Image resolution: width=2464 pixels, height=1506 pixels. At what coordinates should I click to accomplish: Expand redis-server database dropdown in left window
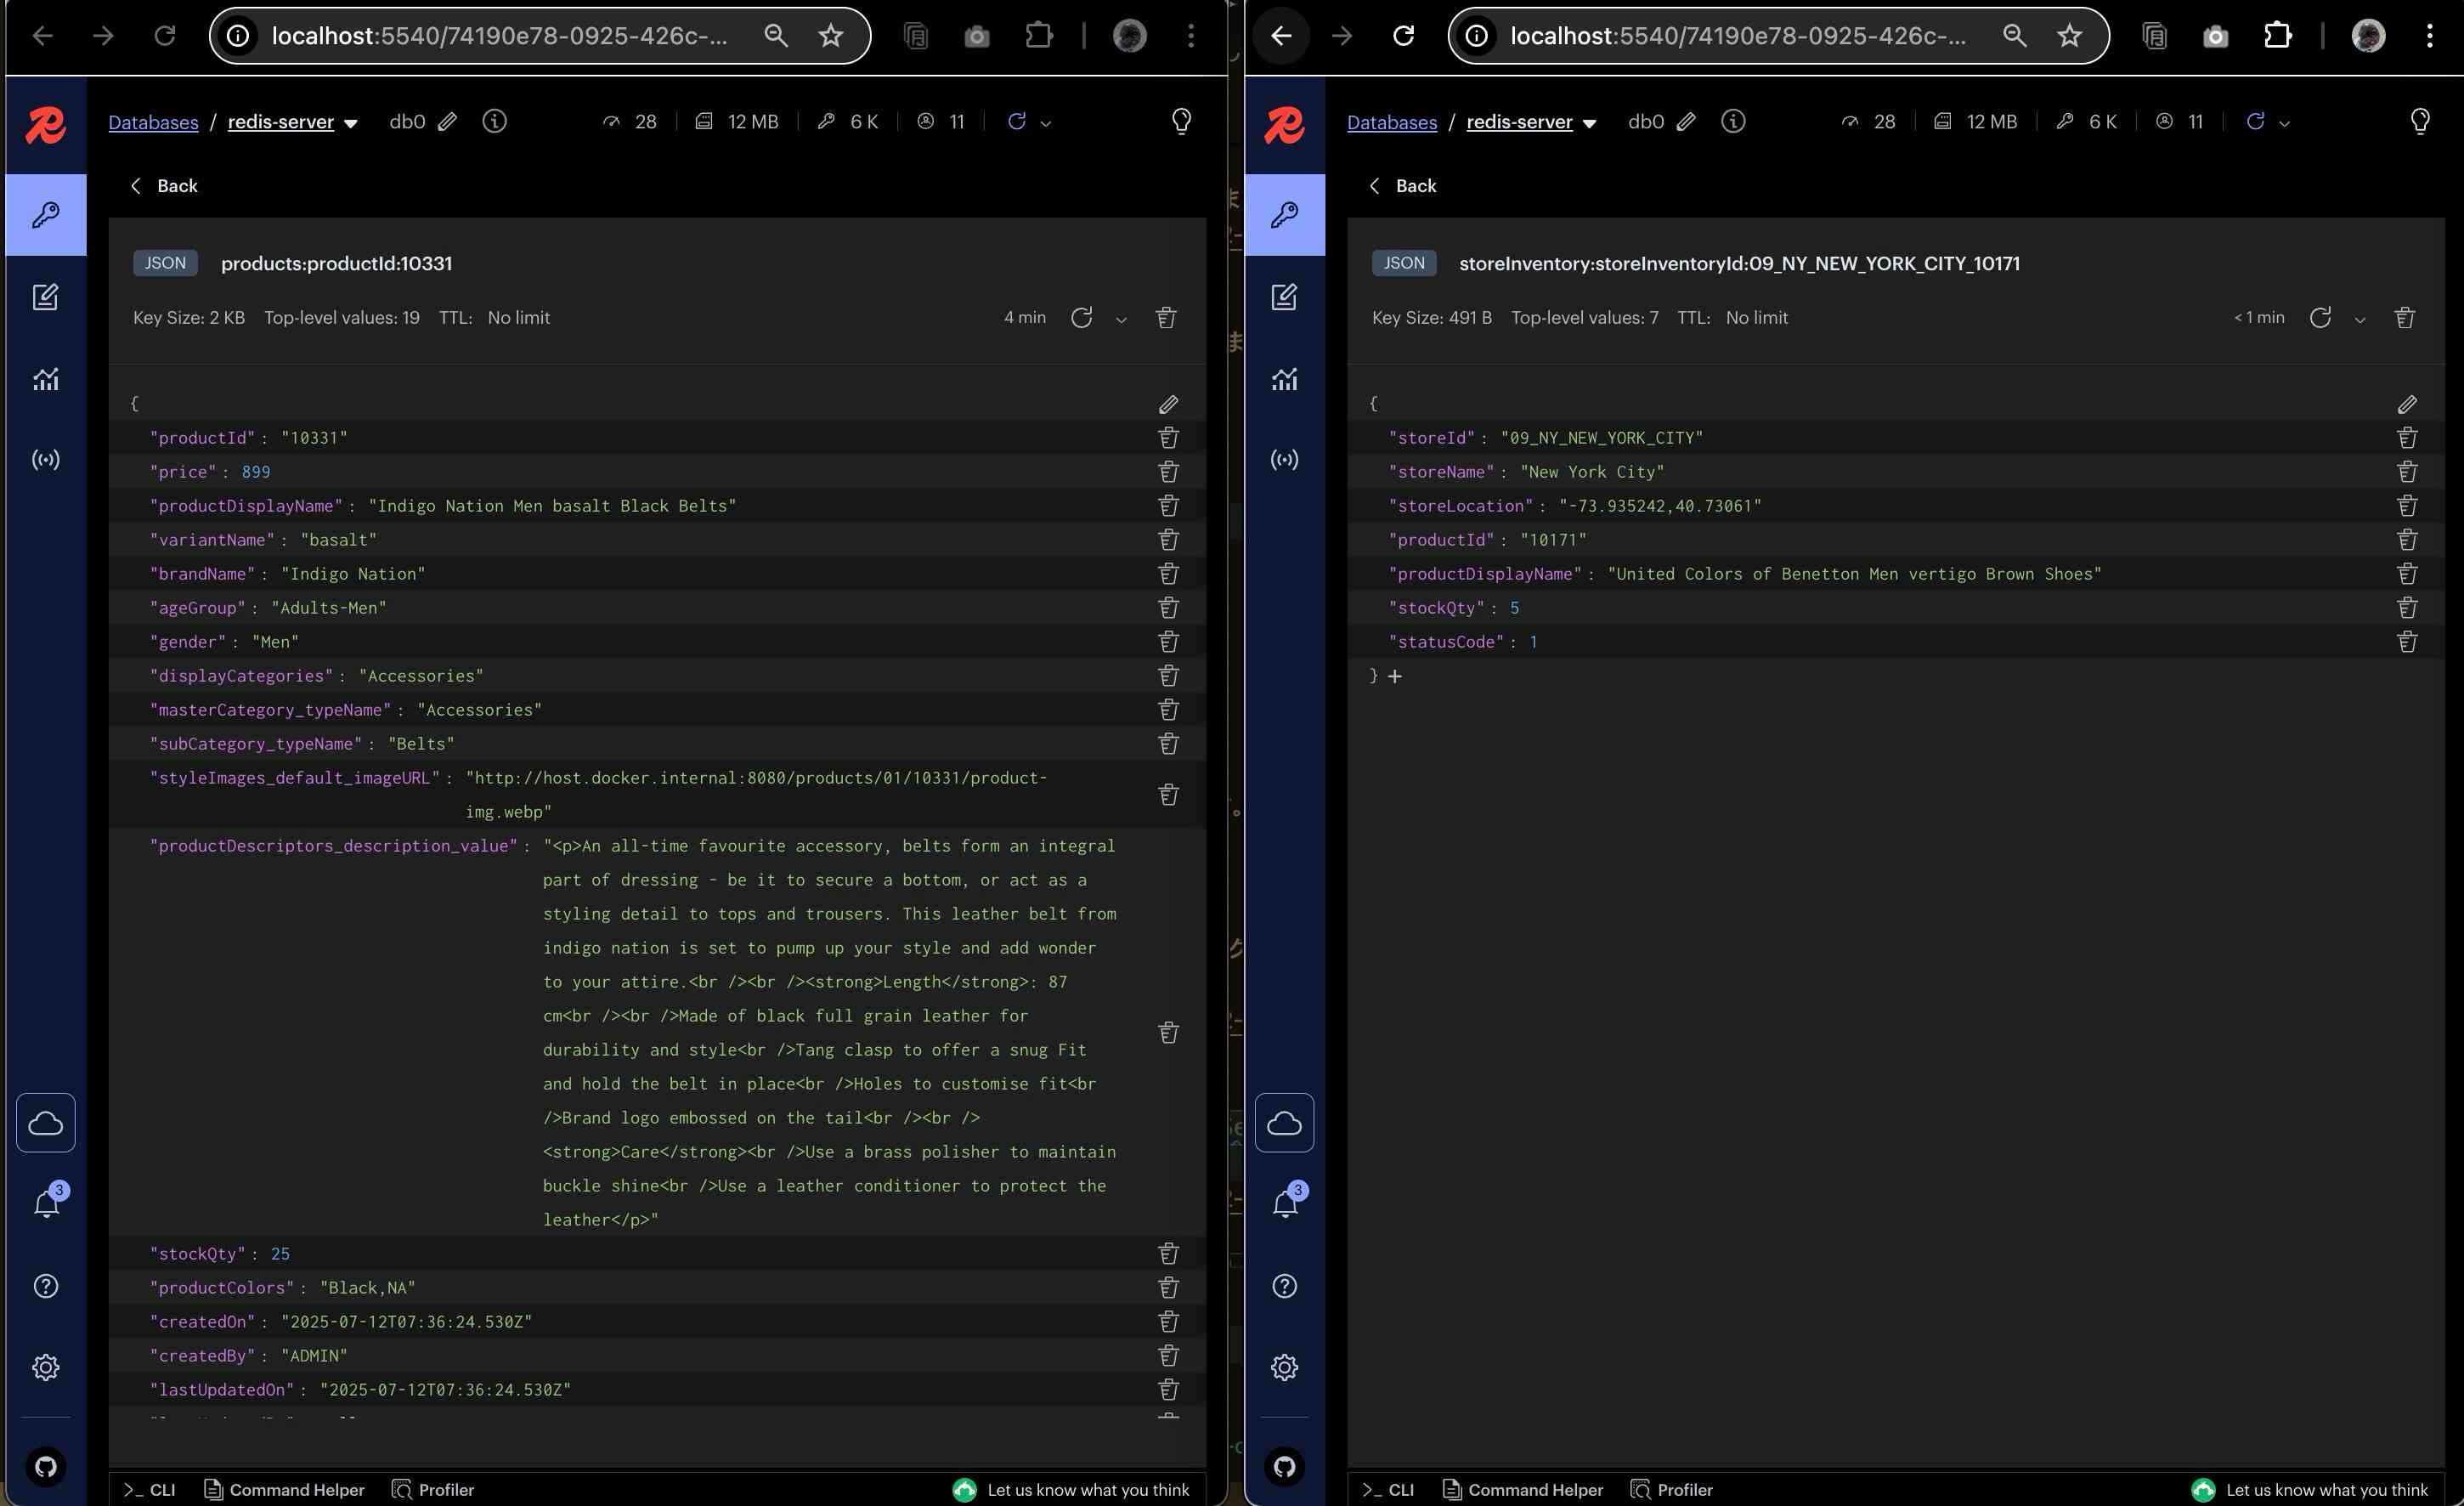(351, 123)
